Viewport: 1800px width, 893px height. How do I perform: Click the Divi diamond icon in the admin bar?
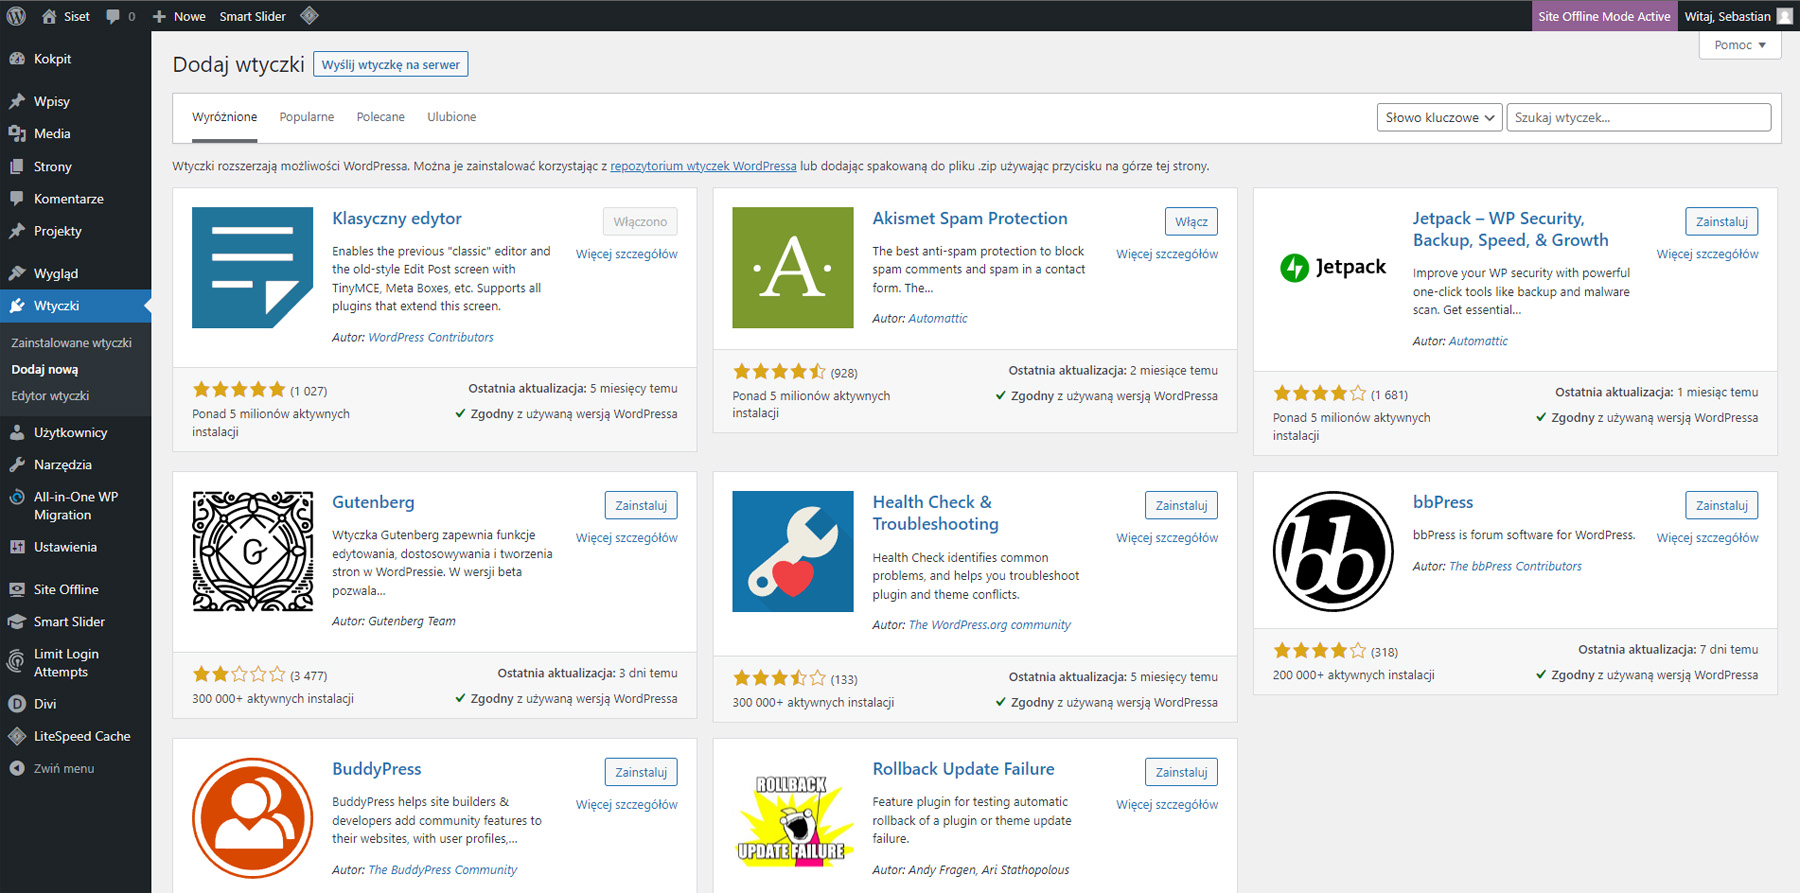309,15
